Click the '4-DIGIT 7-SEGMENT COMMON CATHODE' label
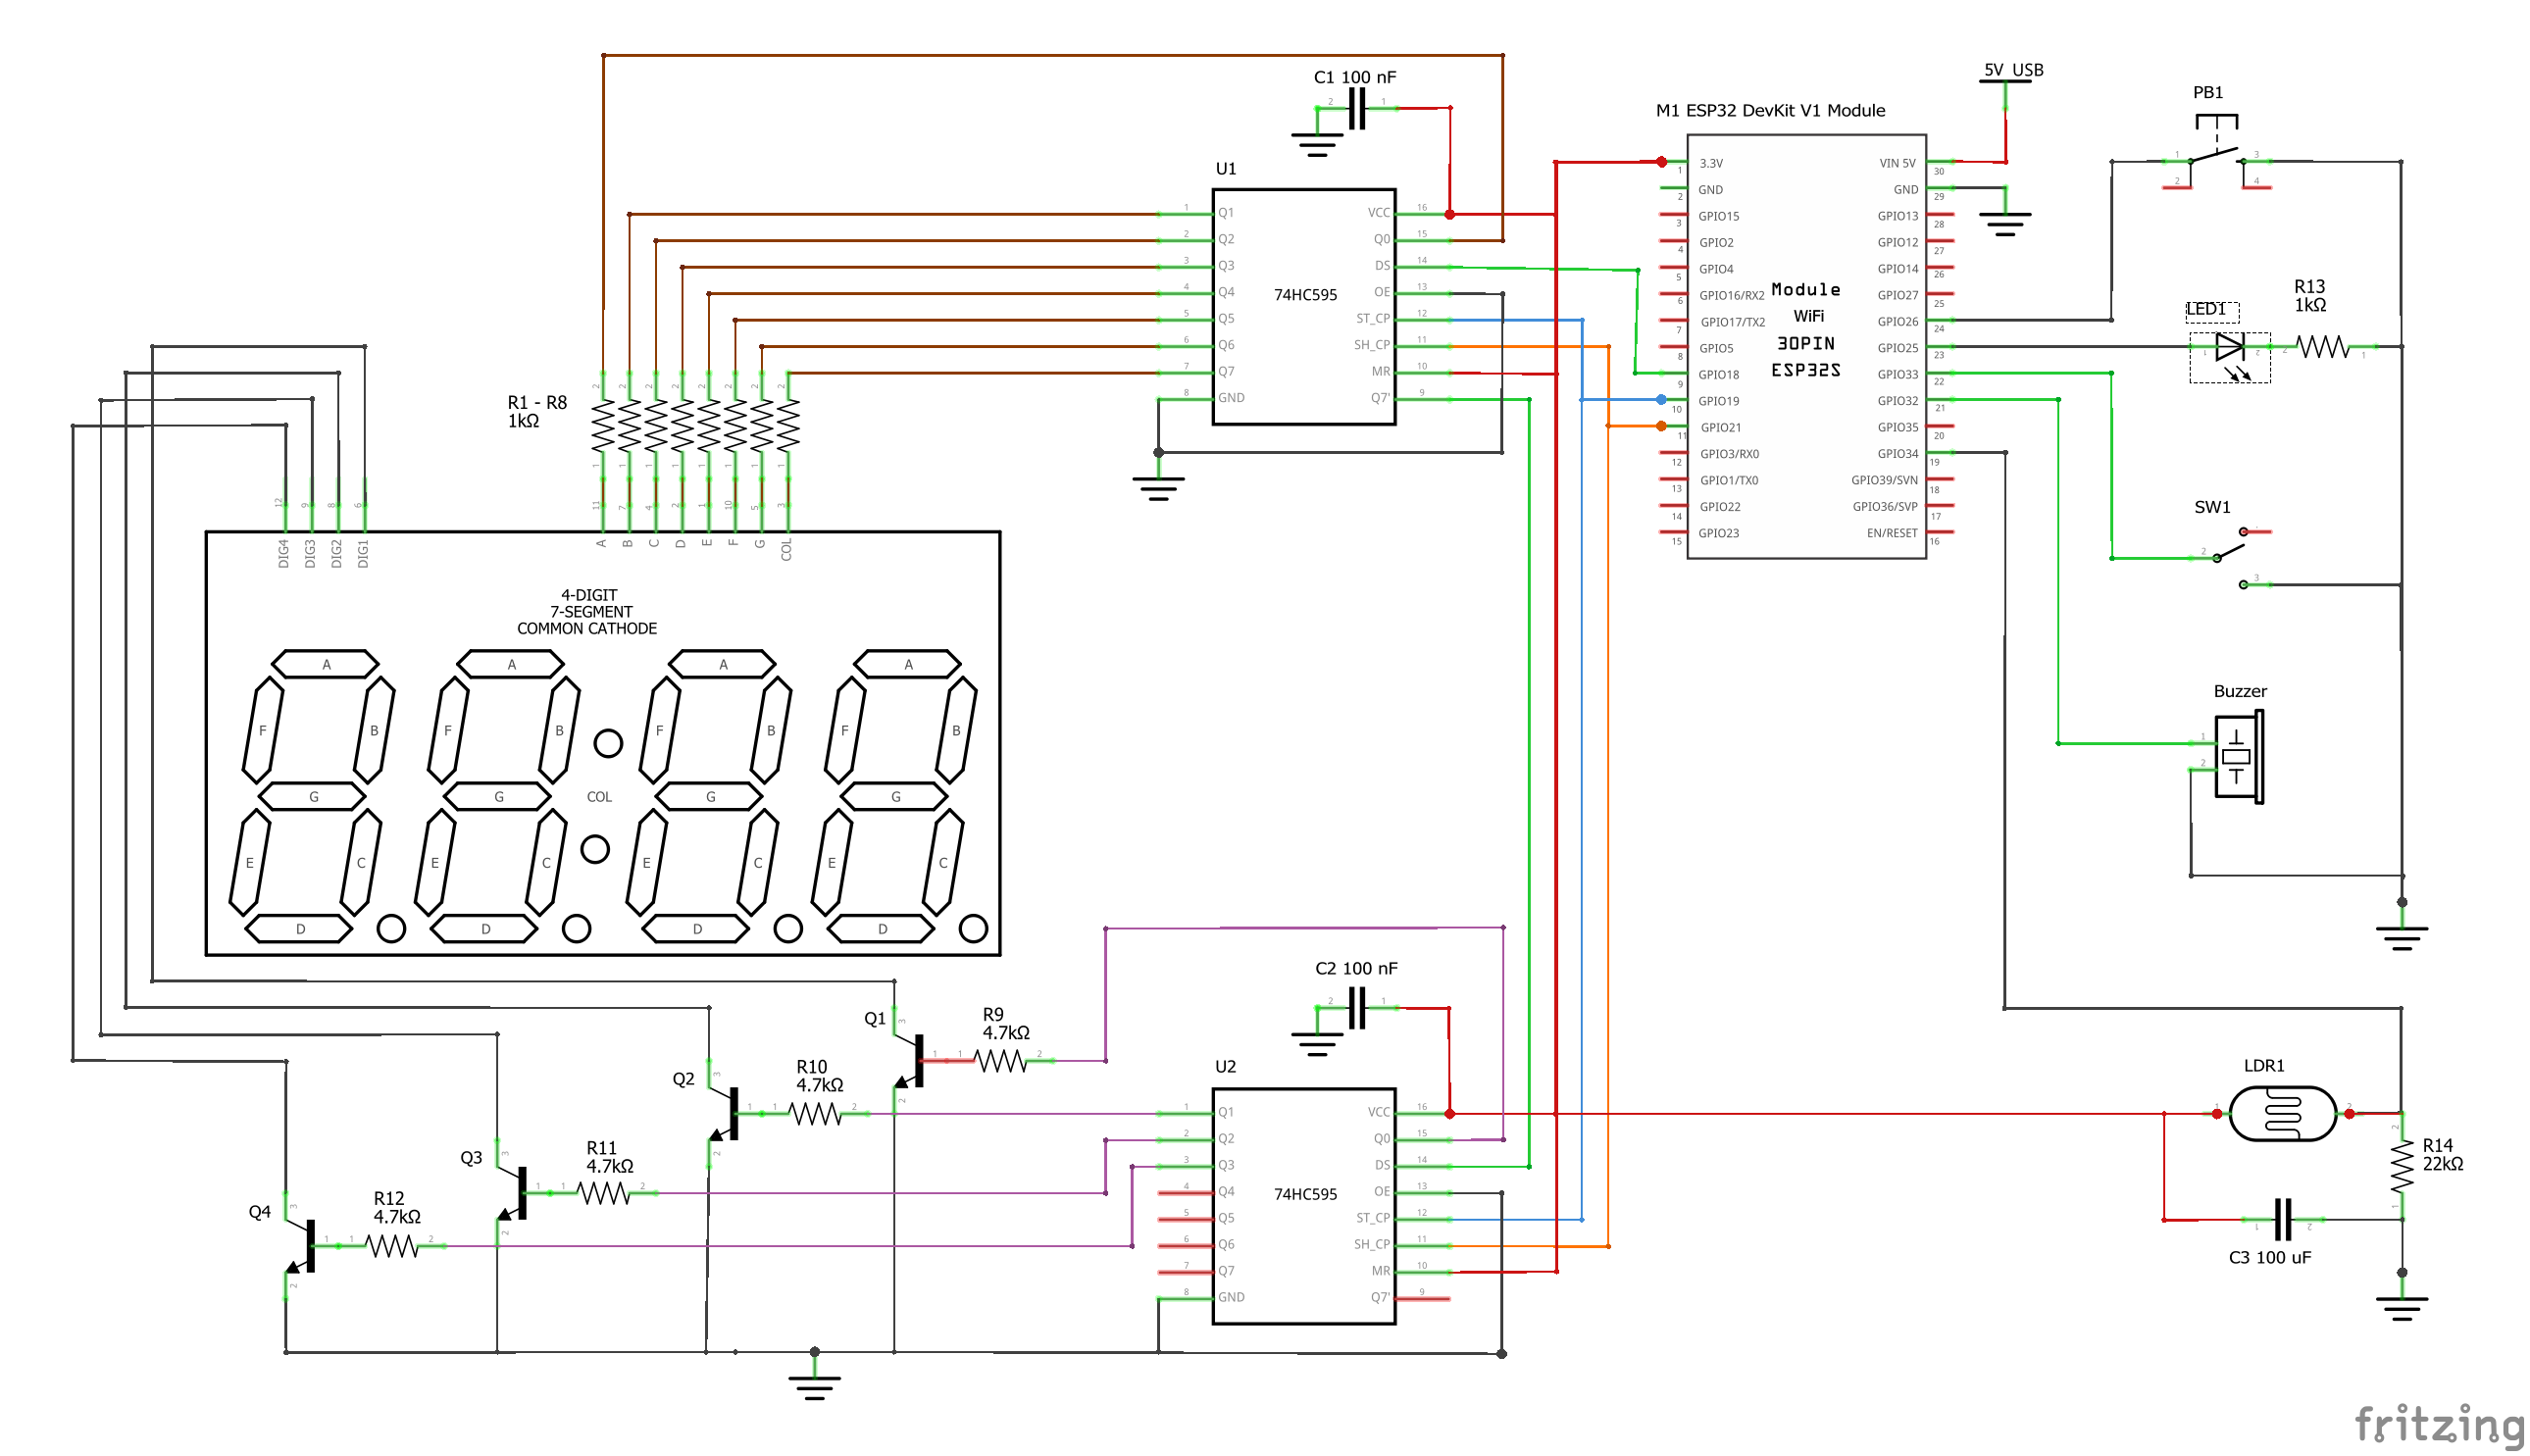 coord(588,612)
